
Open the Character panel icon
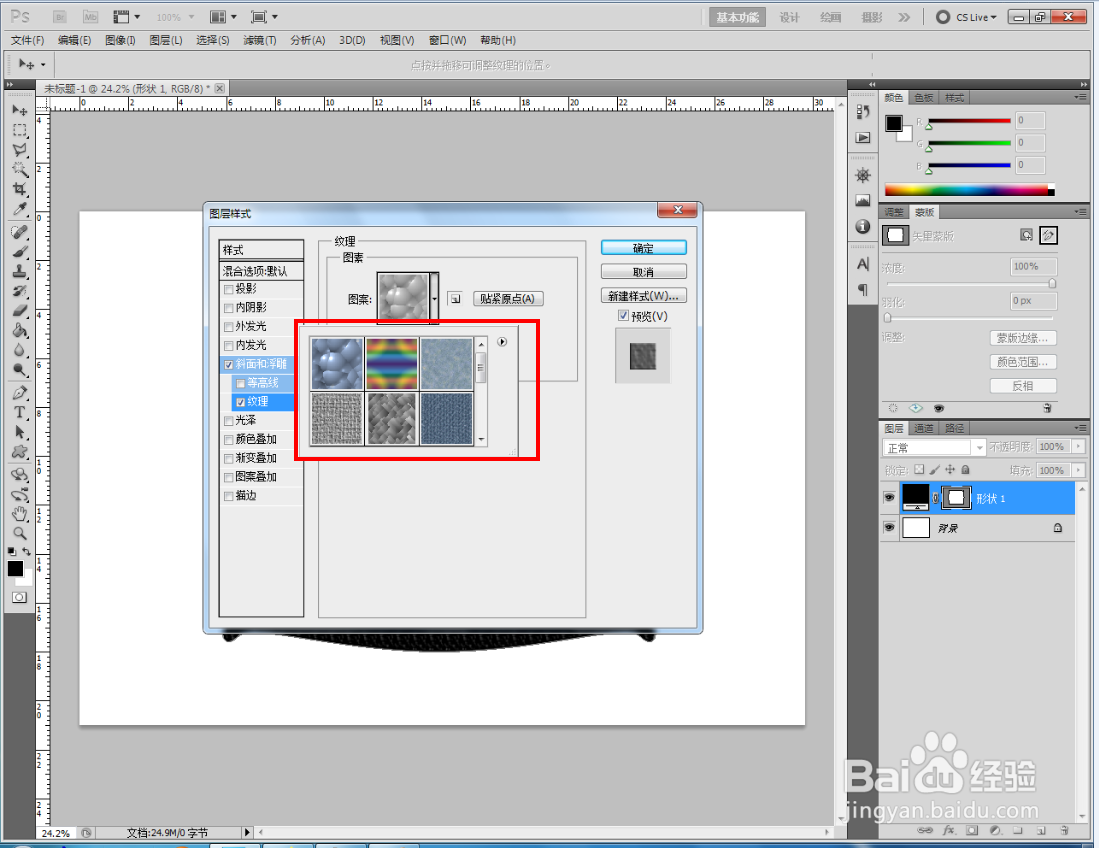tap(863, 264)
